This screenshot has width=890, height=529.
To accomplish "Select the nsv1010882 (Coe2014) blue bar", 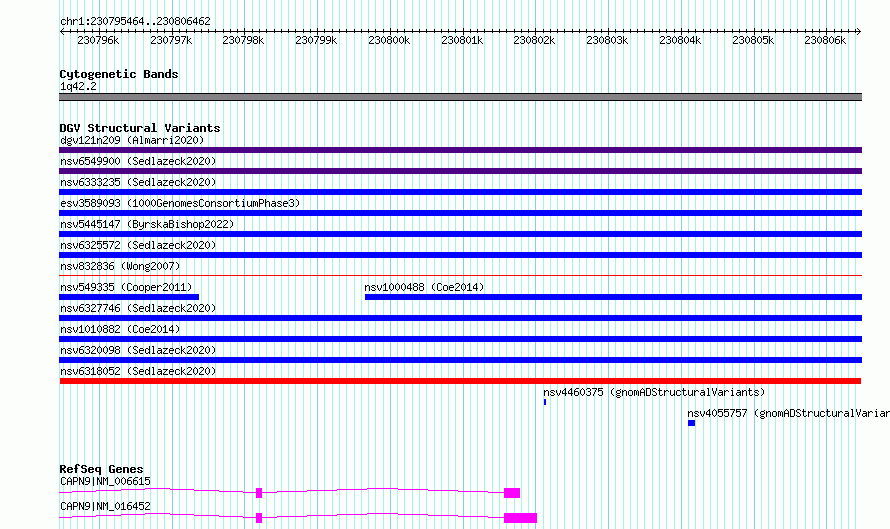I will point(460,339).
